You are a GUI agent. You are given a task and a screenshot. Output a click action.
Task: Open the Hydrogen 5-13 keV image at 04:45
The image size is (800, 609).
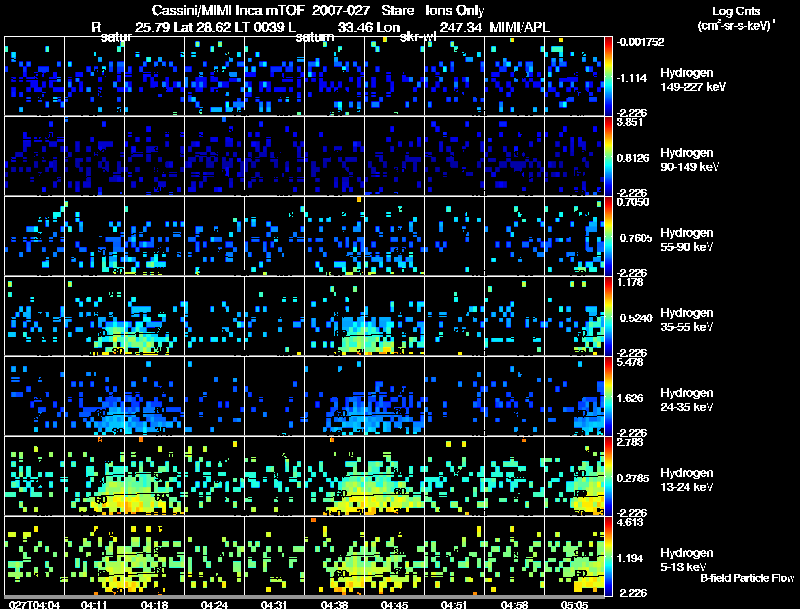[x=394, y=556]
